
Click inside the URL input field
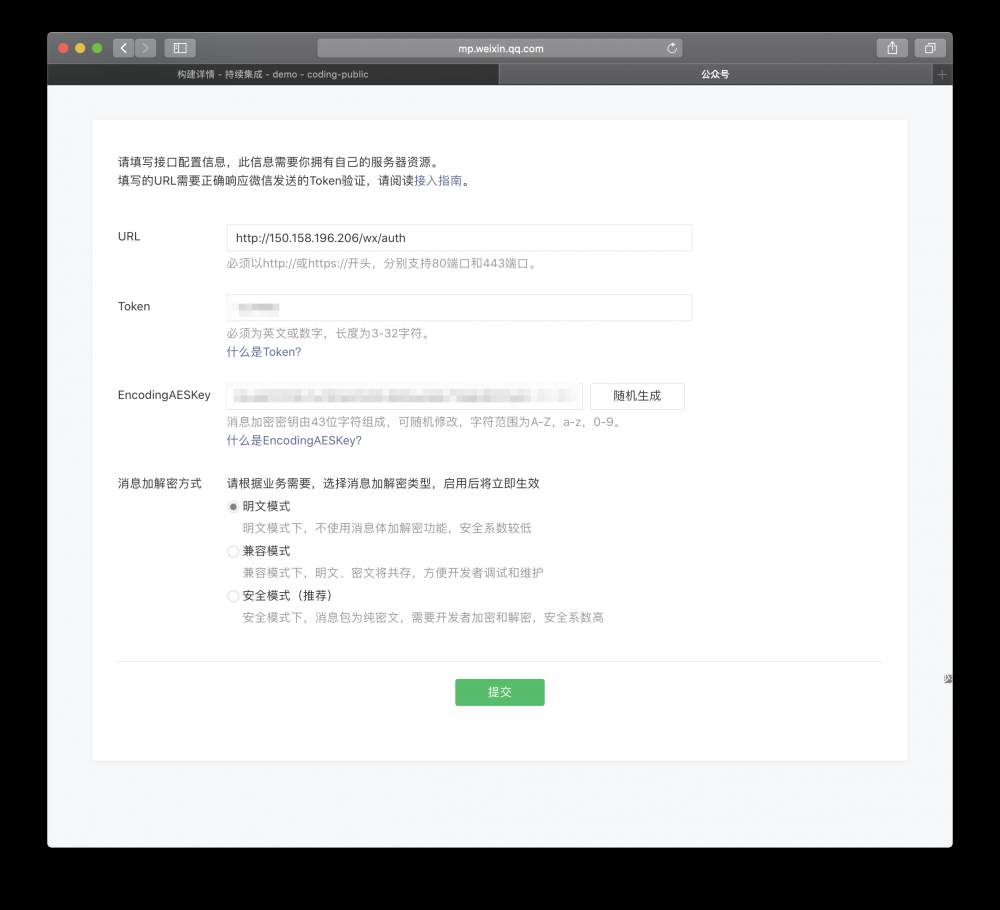pos(459,237)
